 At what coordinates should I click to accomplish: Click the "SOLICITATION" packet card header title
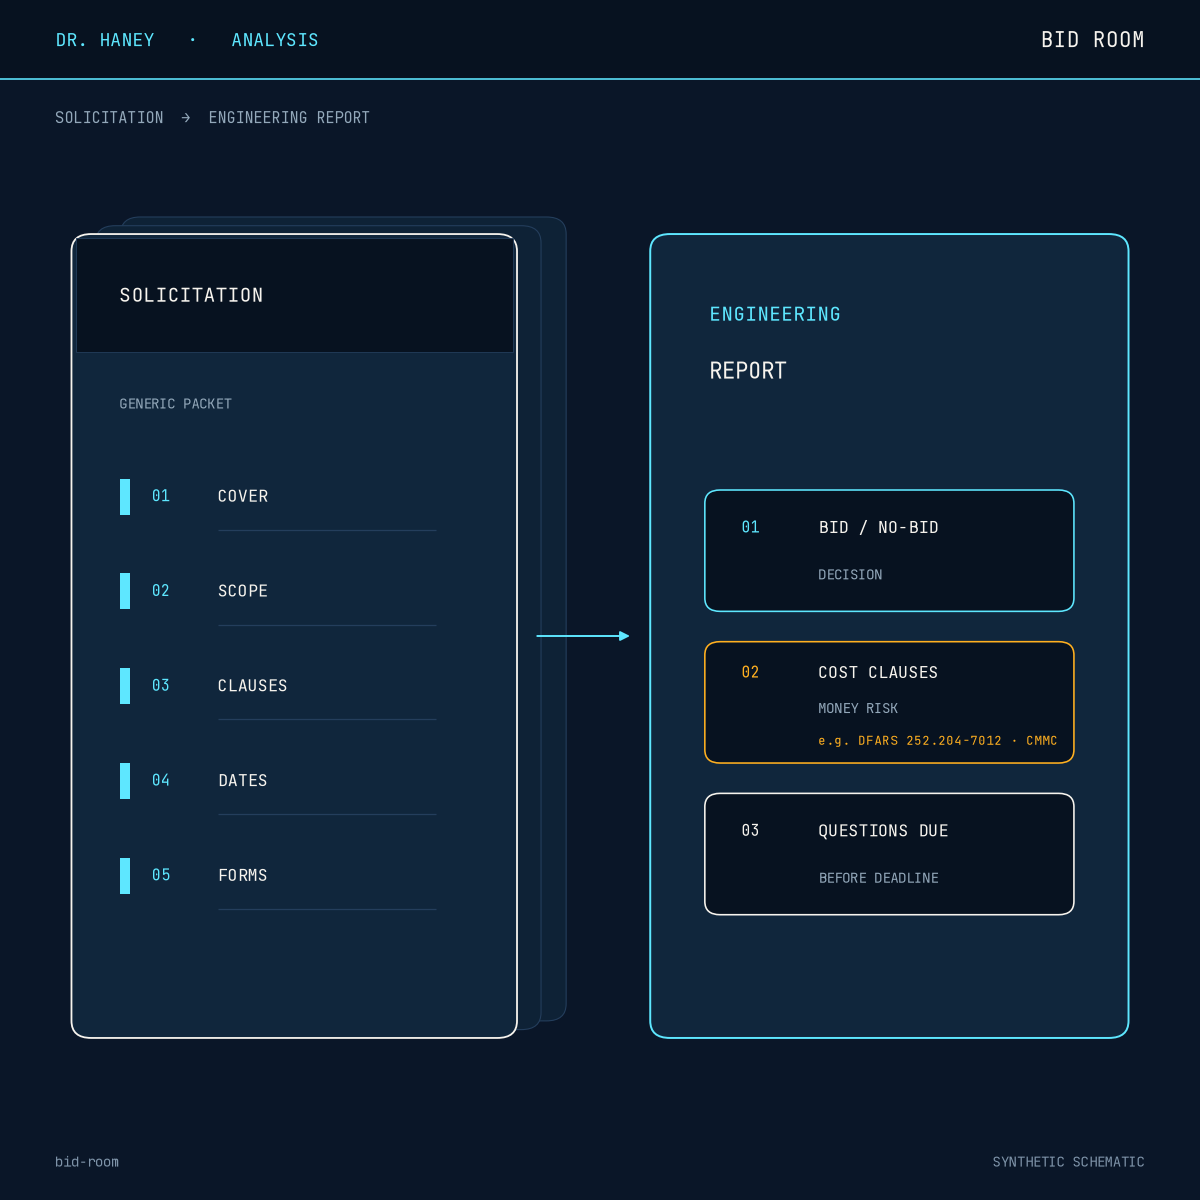tap(191, 295)
